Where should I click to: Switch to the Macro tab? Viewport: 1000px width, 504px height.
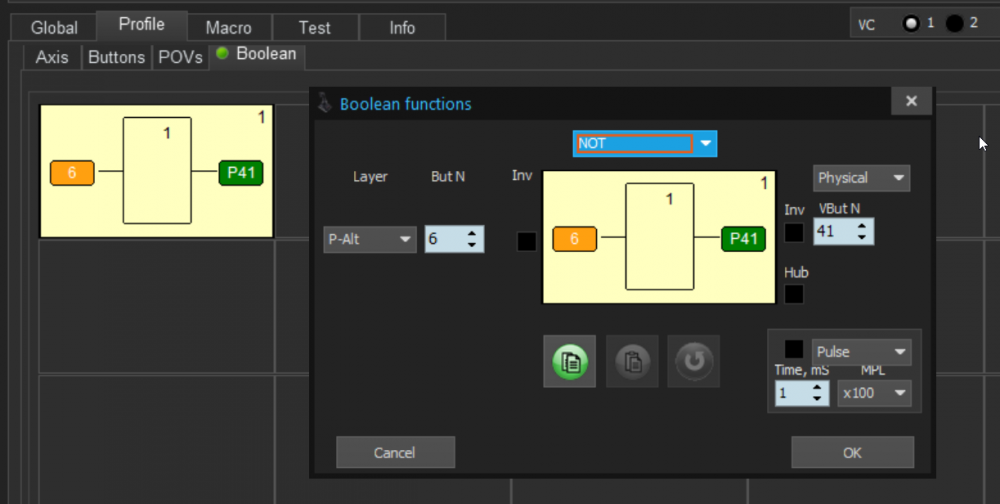(x=228, y=28)
